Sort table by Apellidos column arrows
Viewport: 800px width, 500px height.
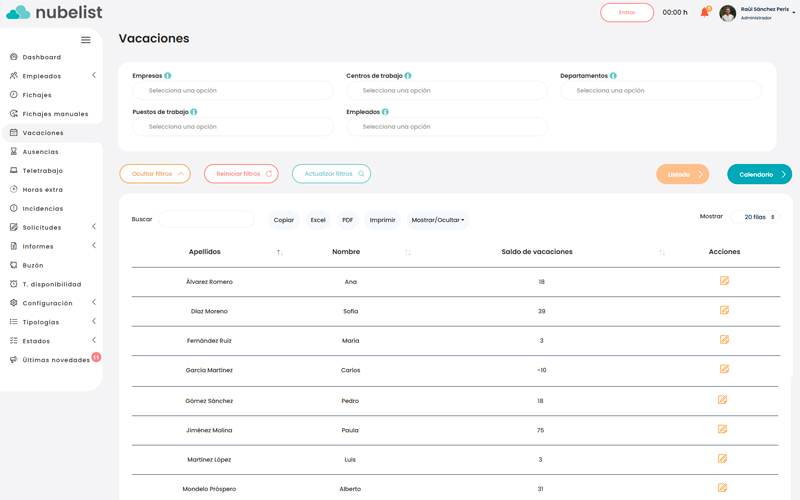point(280,252)
